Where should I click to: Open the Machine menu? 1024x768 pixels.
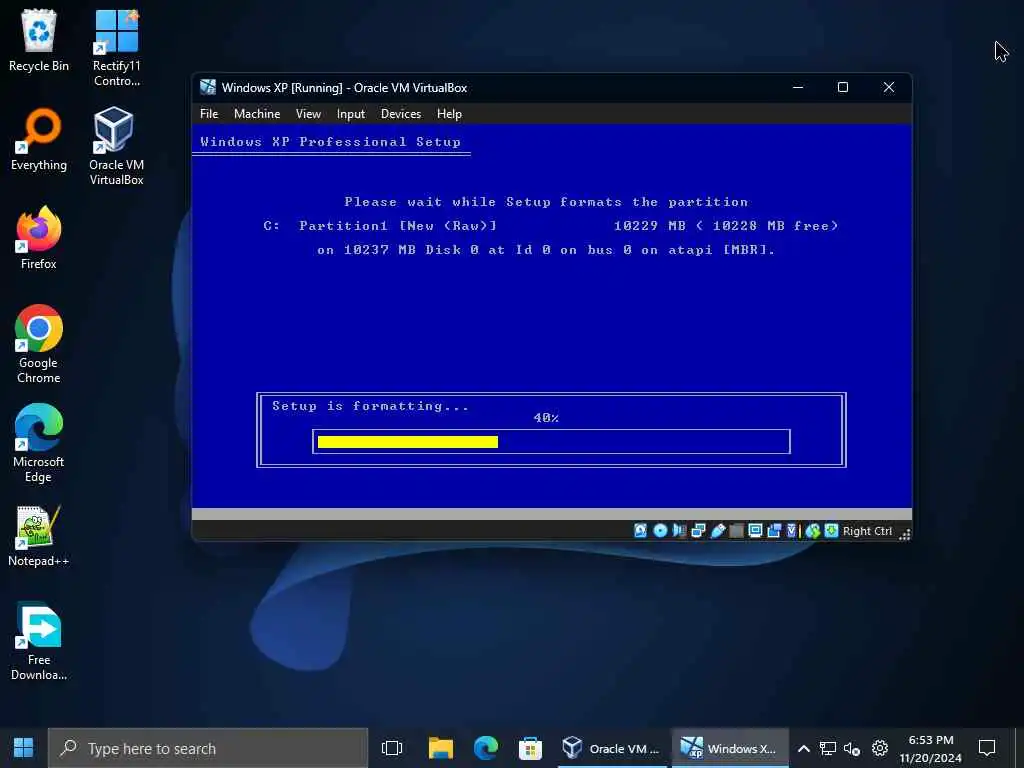coord(257,114)
